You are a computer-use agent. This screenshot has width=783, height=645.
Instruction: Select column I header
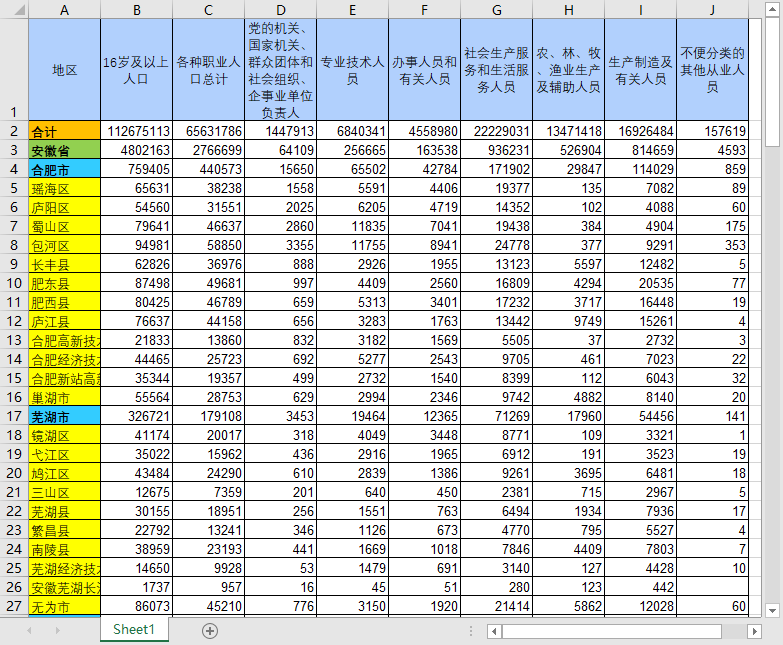[x=640, y=9]
